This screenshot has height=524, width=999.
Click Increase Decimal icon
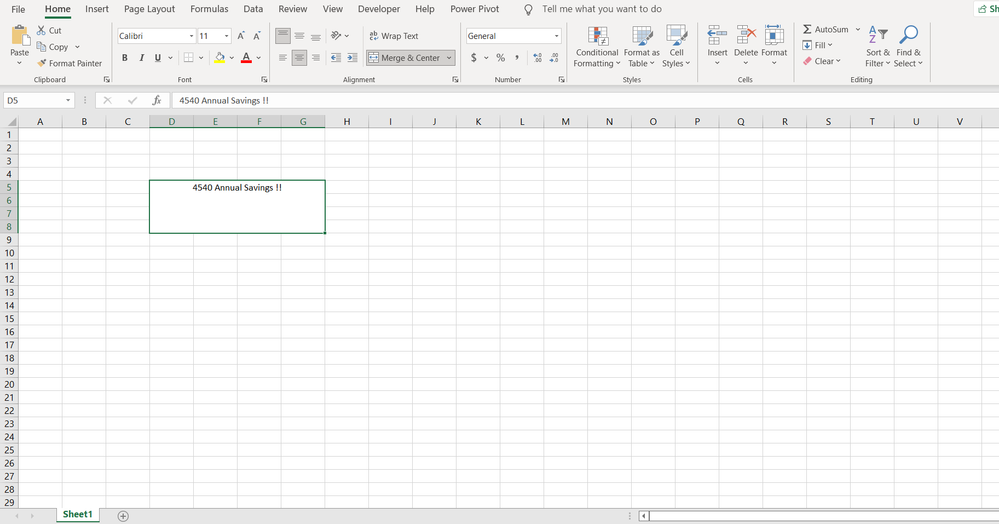pyautogui.click(x=537, y=58)
